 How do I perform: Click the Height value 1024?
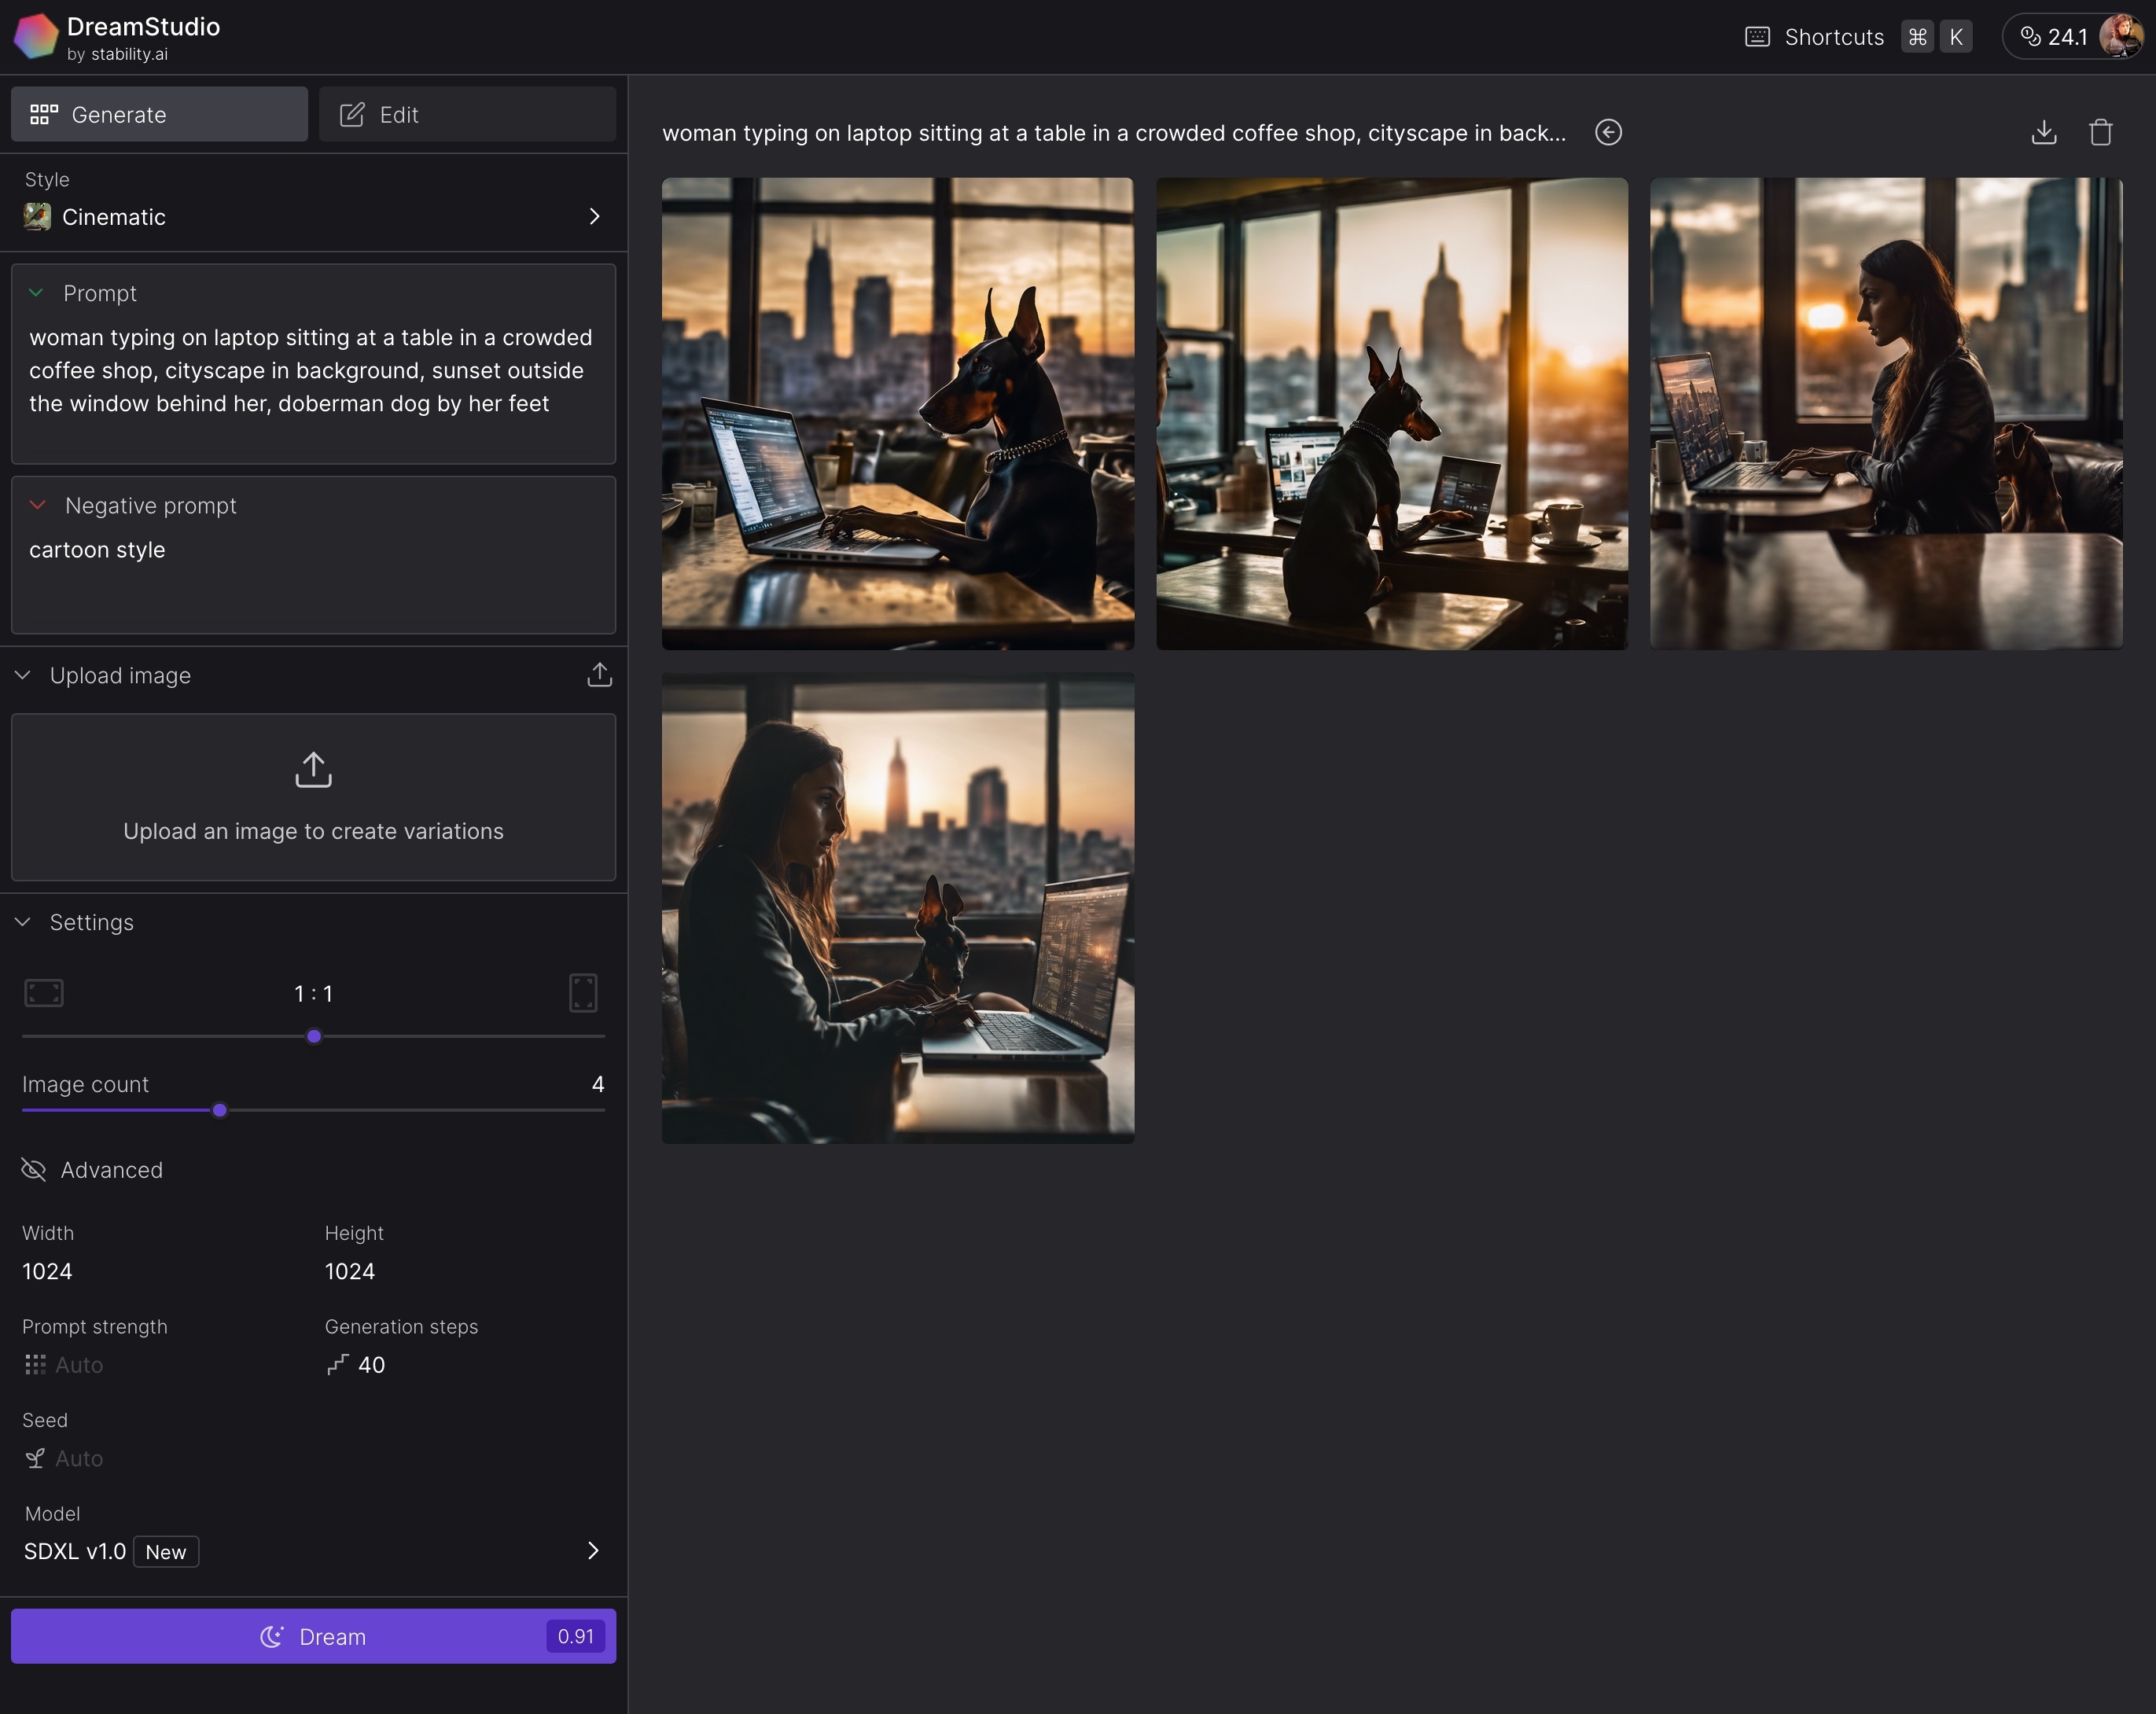click(x=350, y=1271)
